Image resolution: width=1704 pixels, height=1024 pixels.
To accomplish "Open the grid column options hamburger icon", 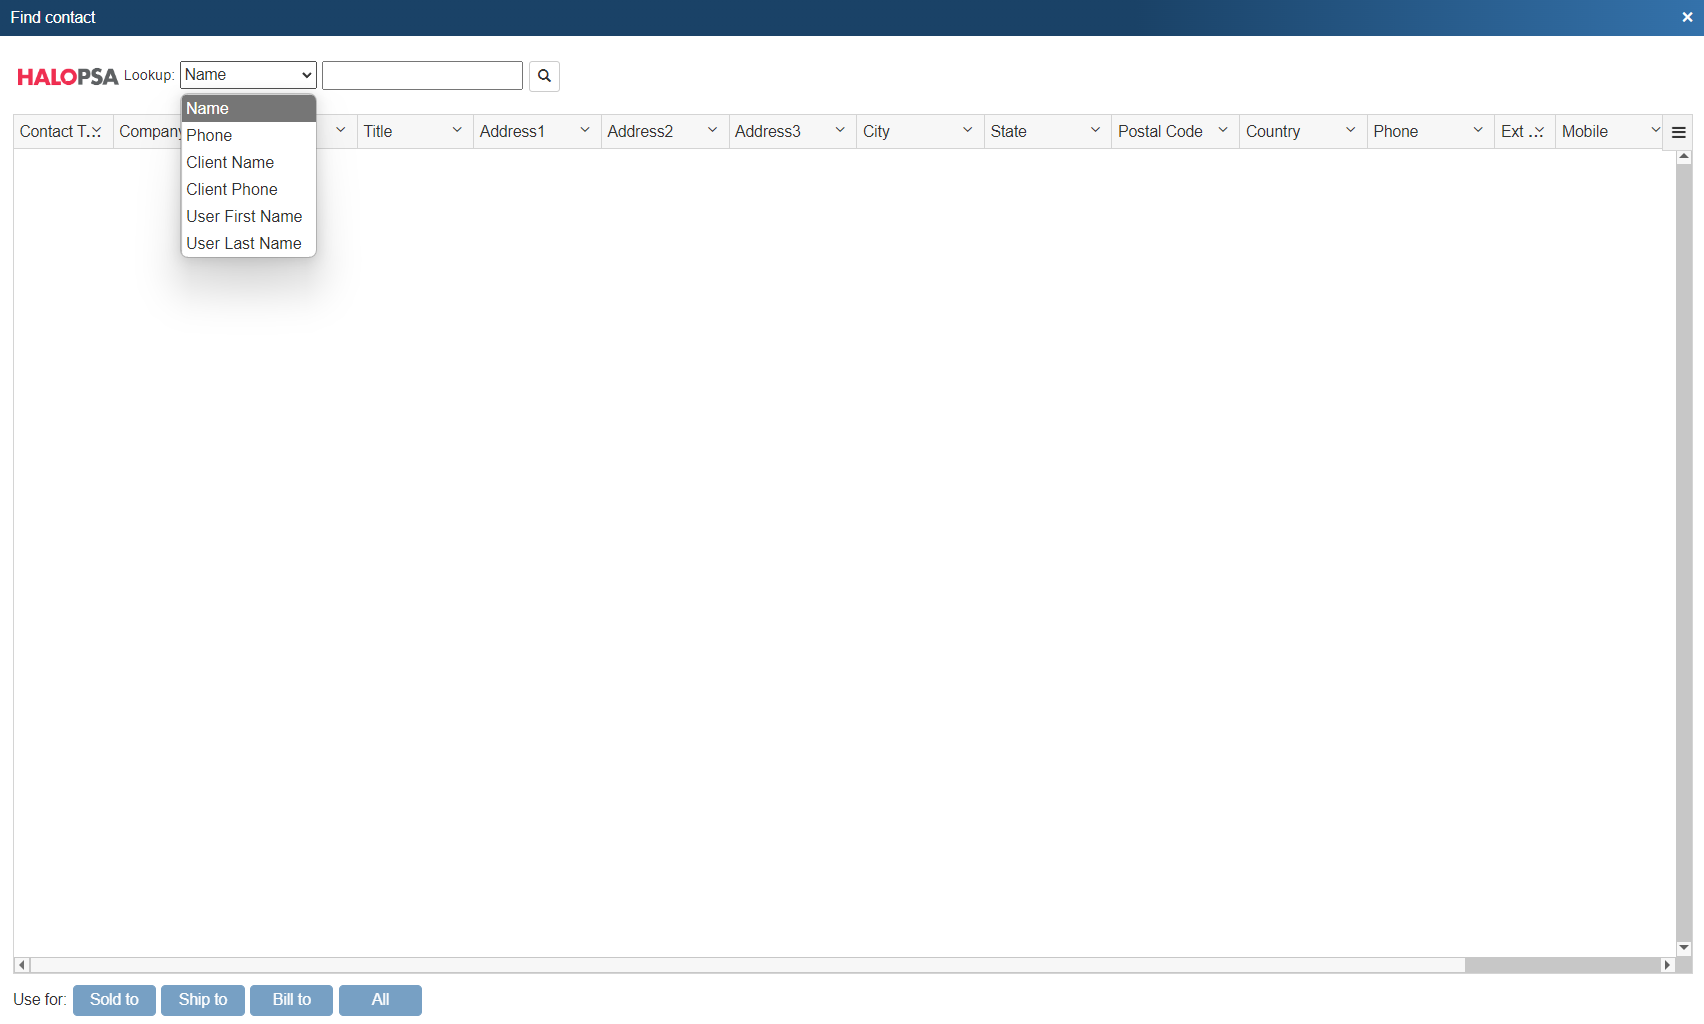I will 1679,131.
